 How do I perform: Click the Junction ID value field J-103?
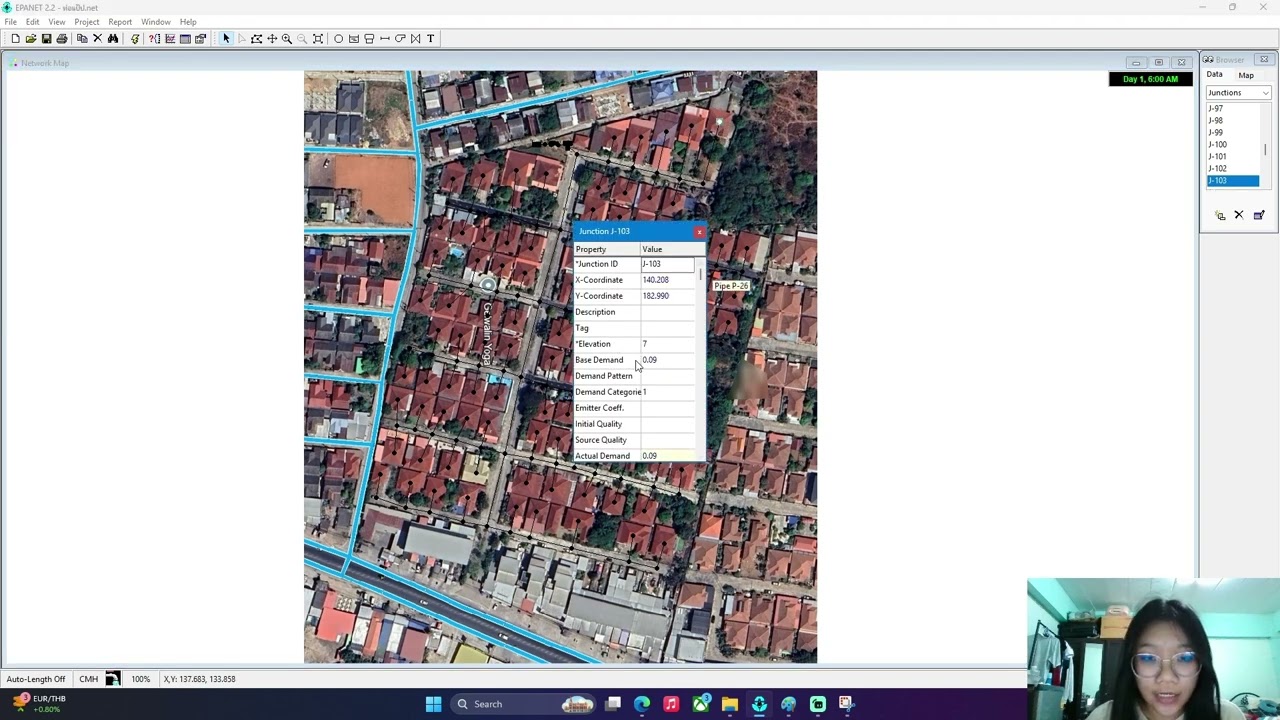pyautogui.click(x=667, y=264)
